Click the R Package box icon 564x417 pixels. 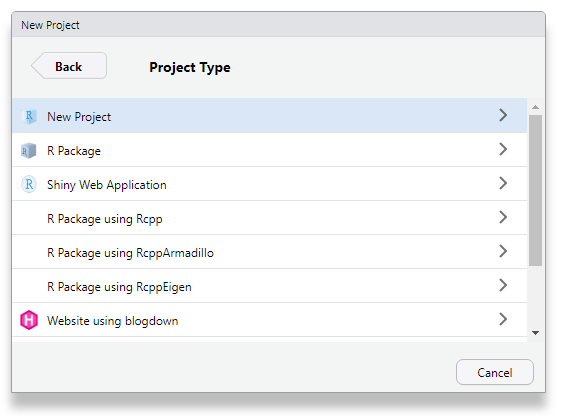click(x=29, y=150)
